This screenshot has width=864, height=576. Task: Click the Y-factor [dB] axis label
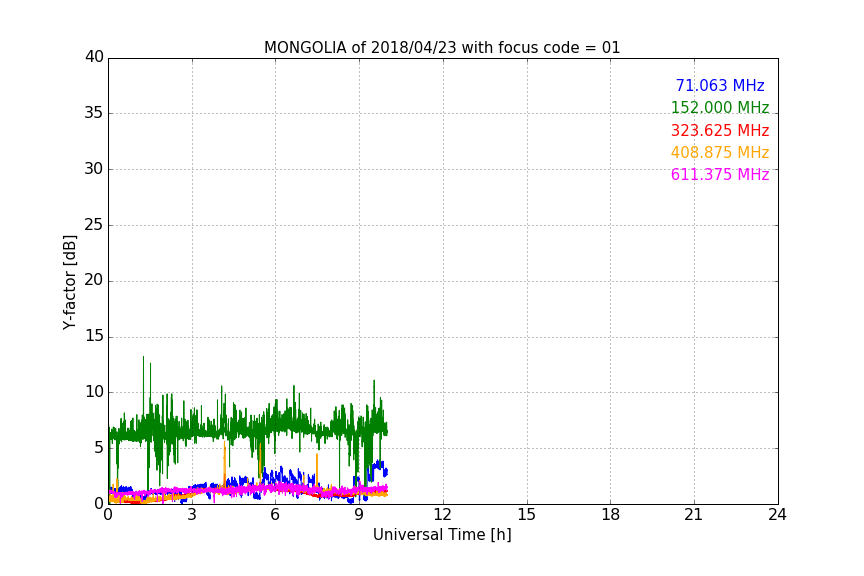click(x=69, y=282)
